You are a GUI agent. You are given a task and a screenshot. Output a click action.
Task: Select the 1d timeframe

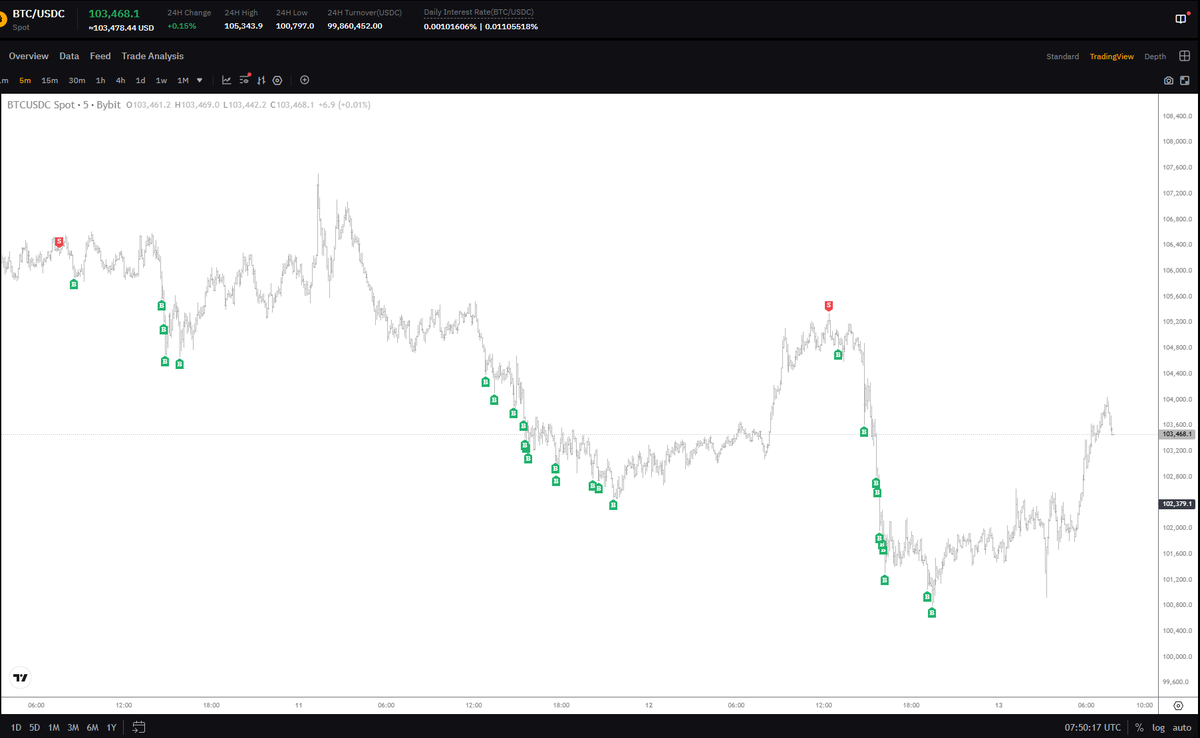pos(140,80)
